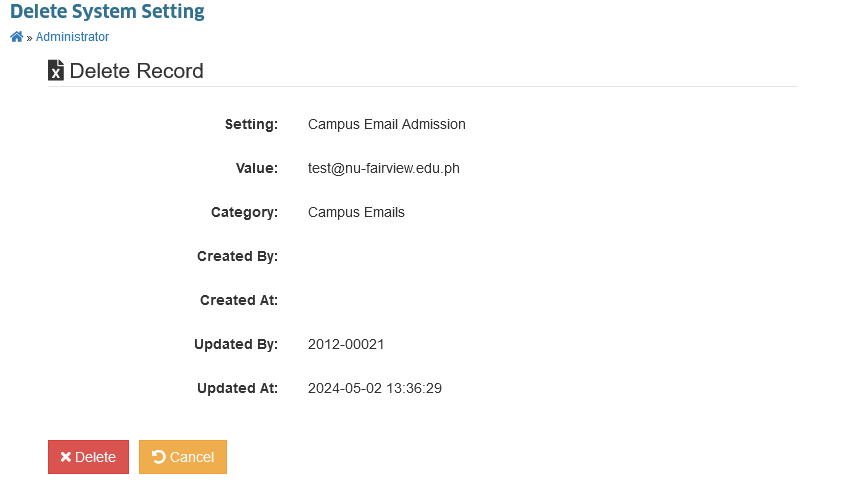The image size is (846, 482).
Task: Click the Setting field label
Action: click(251, 124)
